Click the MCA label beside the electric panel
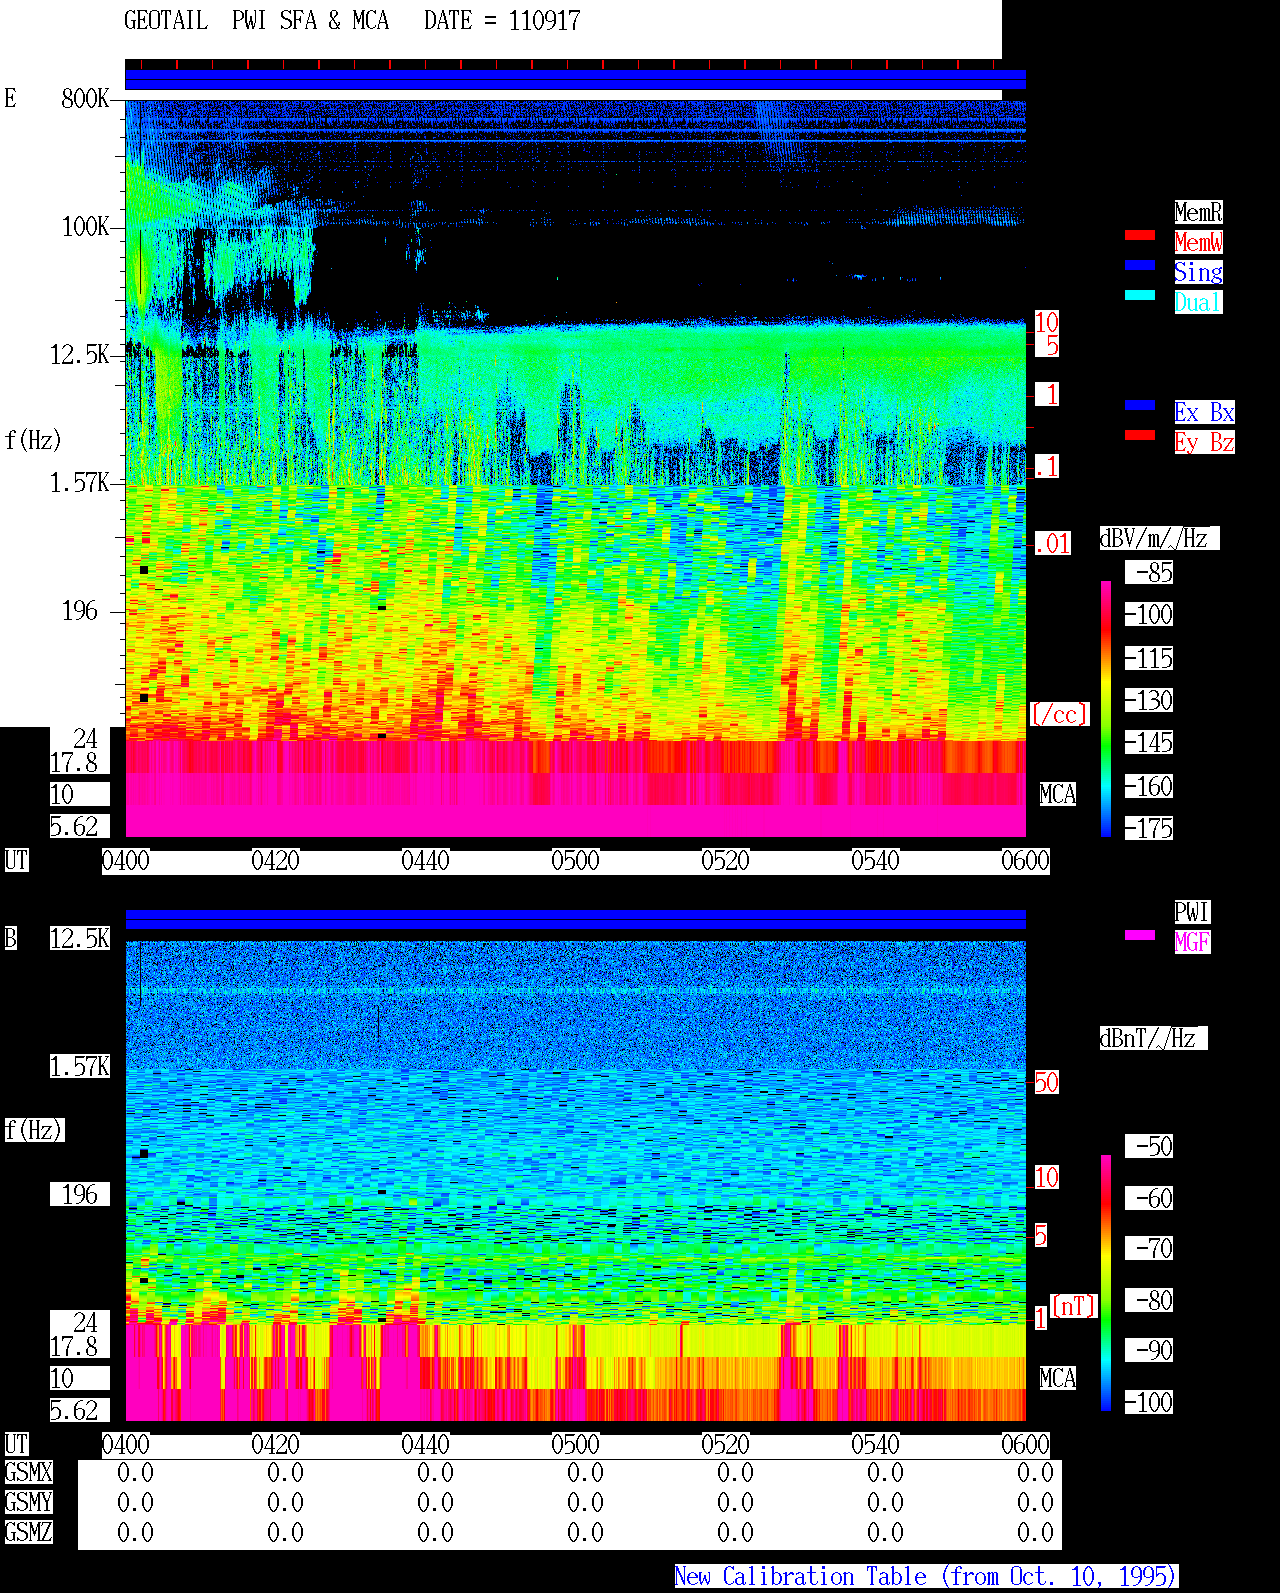The image size is (1280, 1593). pos(1058,794)
